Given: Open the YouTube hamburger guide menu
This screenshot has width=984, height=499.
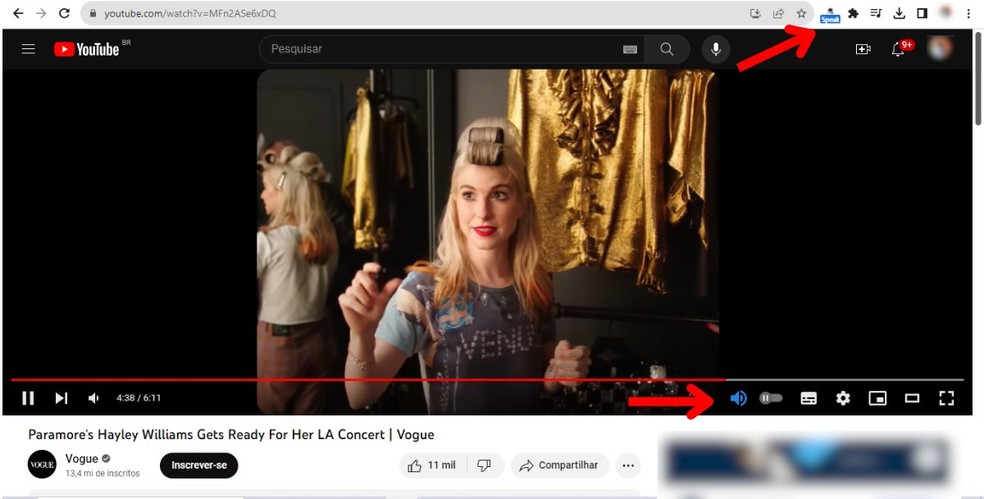Looking at the screenshot, I should (x=28, y=49).
